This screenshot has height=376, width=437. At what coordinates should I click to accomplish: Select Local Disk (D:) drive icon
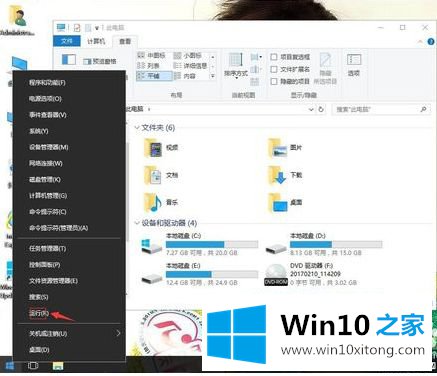pyautogui.click(x=276, y=248)
